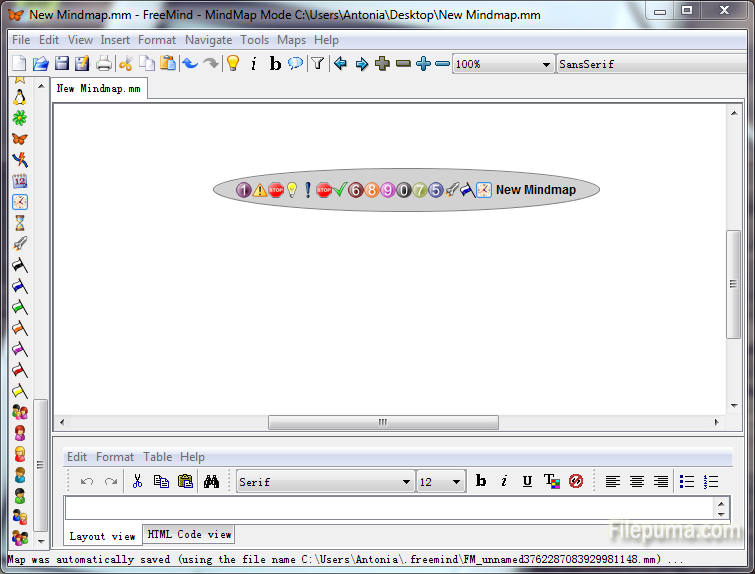Image resolution: width=755 pixels, height=574 pixels.
Task: Open the Navigate menu
Action: click(x=208, y=40)
